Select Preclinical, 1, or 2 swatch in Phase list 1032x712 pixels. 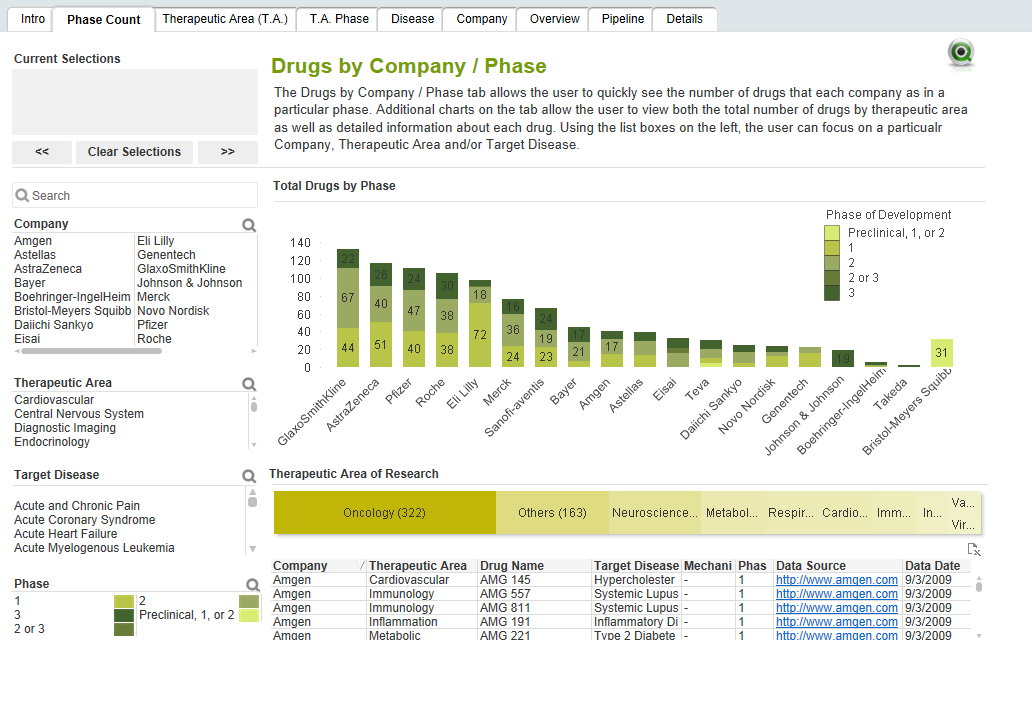[x=249, y=615]
